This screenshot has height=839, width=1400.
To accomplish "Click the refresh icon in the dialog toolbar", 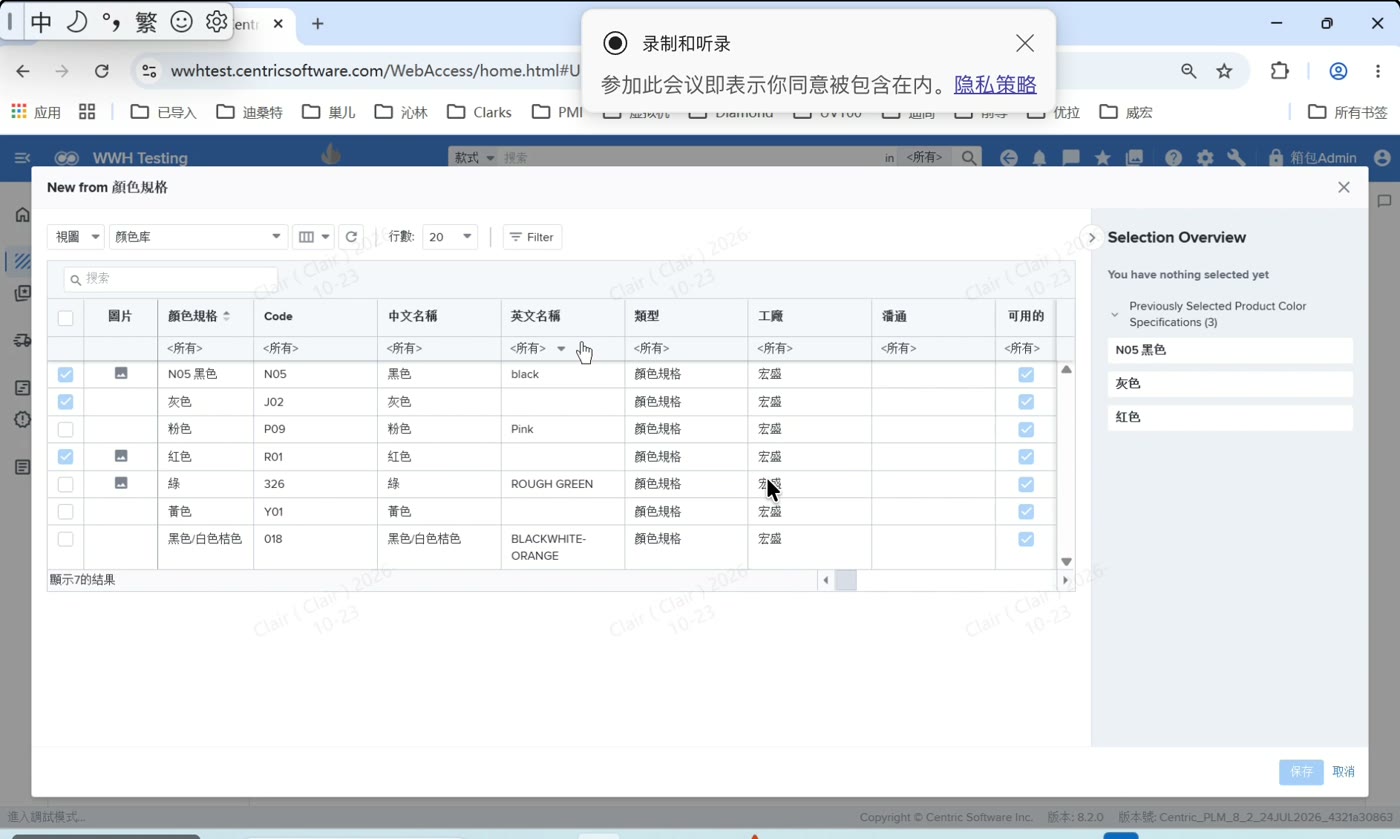I will click(x=351, y=237).
